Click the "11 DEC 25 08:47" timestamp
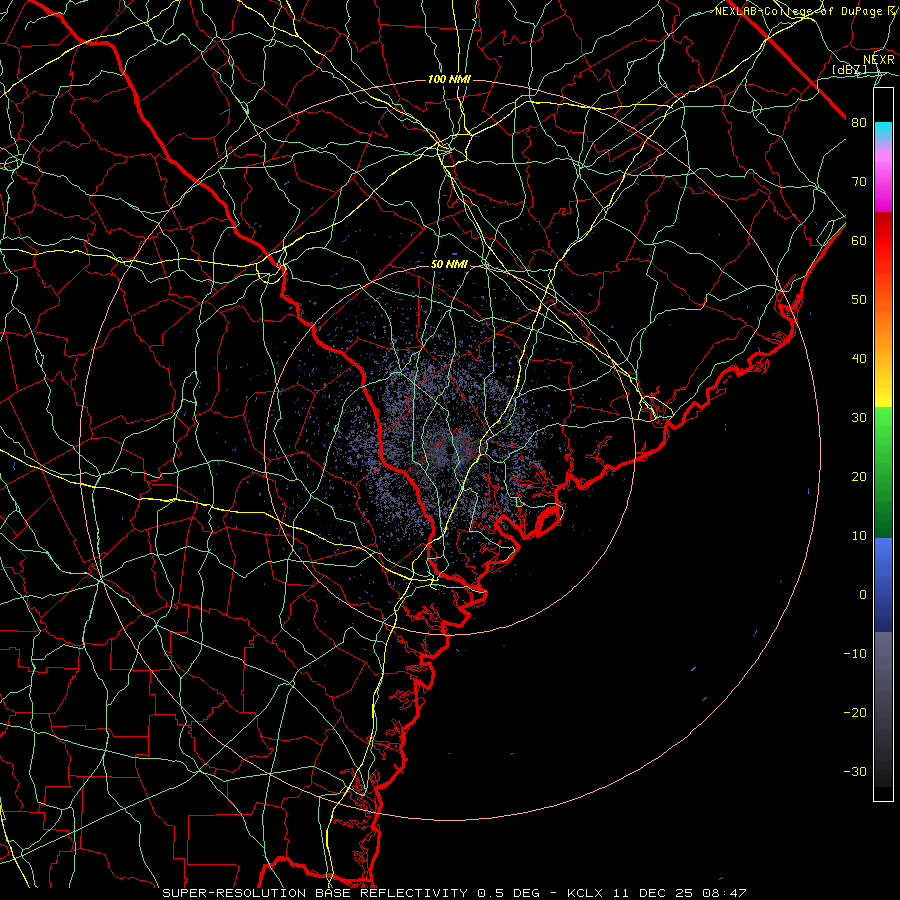900x900 pixels. (678, 893)
